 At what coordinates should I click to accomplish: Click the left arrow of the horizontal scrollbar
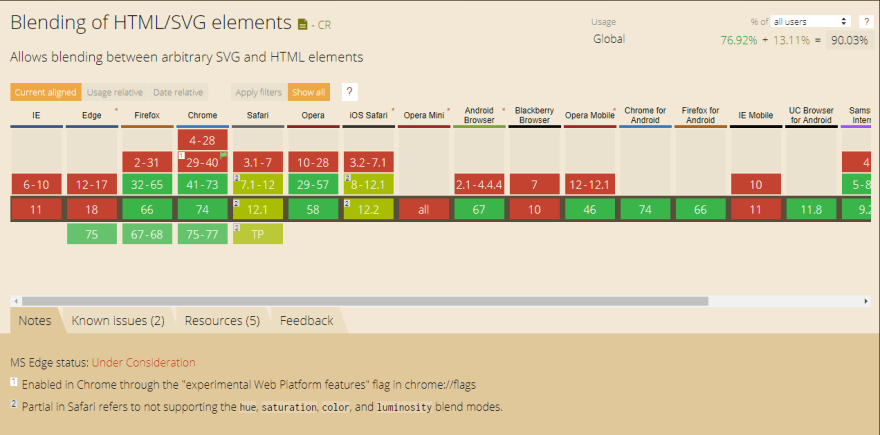click(x=16, y=301)
